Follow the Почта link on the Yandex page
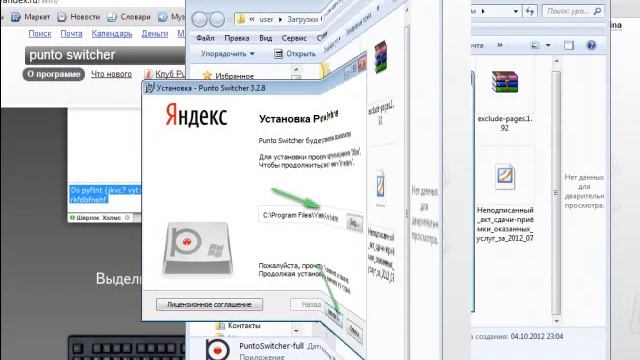Image resolution: width=640 pixels, height=360 pixels. click(71, 33)
